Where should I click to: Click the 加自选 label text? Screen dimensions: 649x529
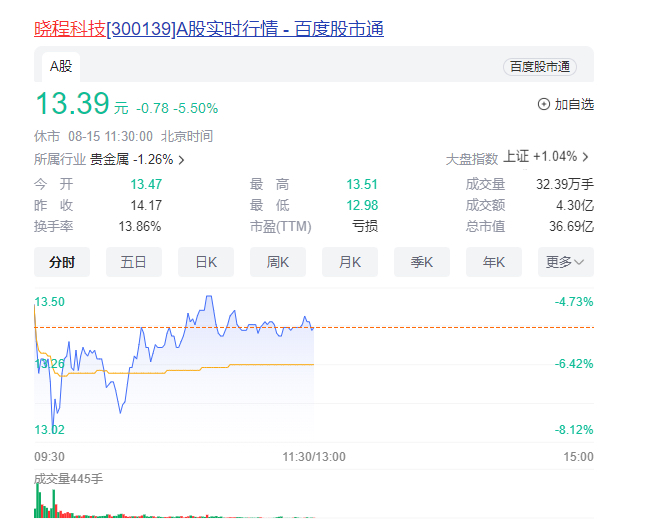pyautogui.click(x=574, y=104)
